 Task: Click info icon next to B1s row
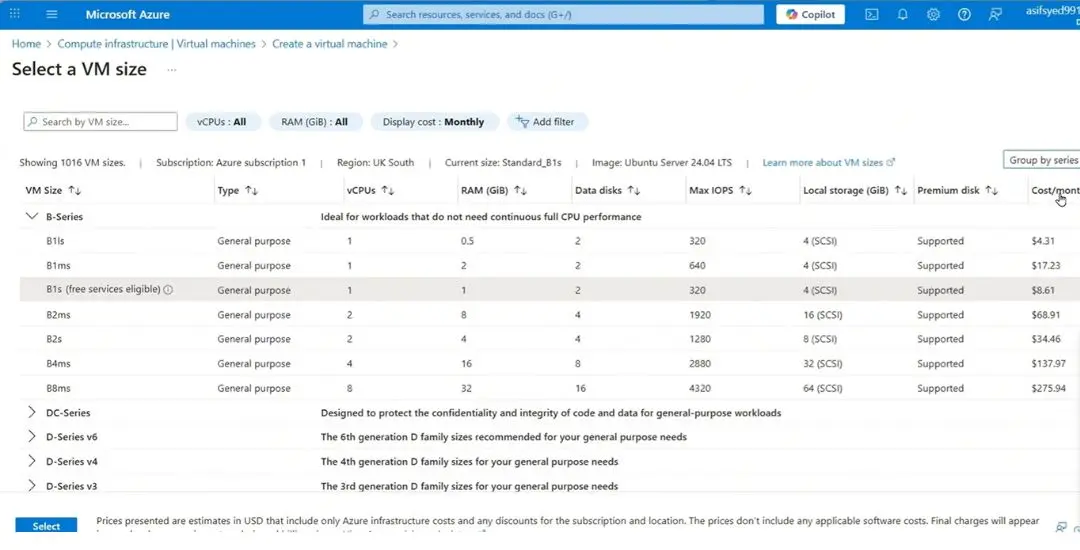pyautogui.click(x=168, y=290)
